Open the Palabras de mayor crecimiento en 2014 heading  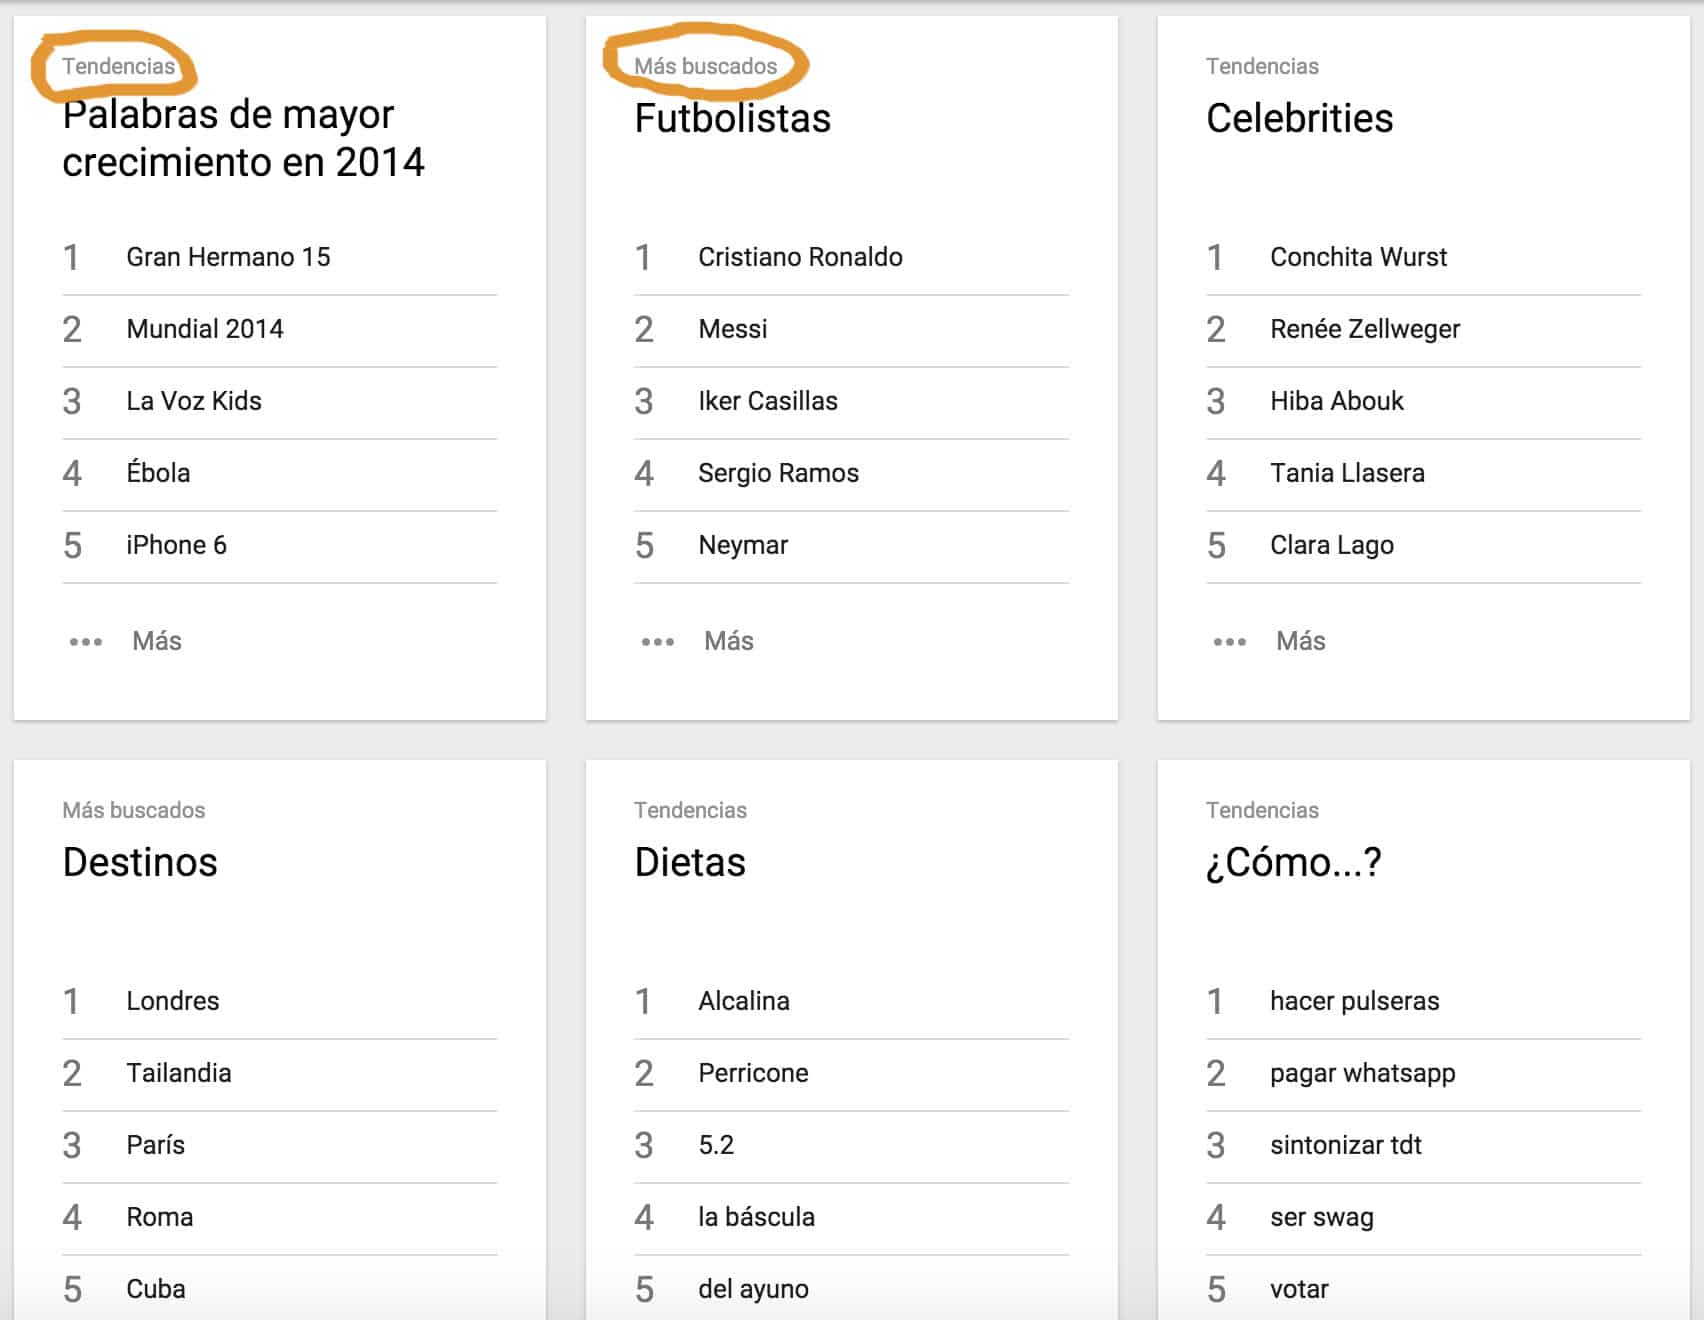click(x=243, y=138)
